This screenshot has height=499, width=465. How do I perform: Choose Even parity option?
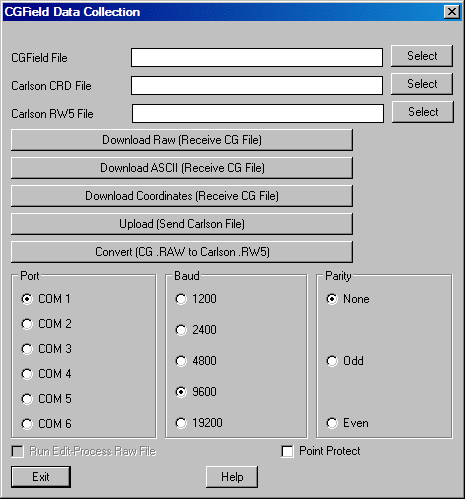click(332, 423)
